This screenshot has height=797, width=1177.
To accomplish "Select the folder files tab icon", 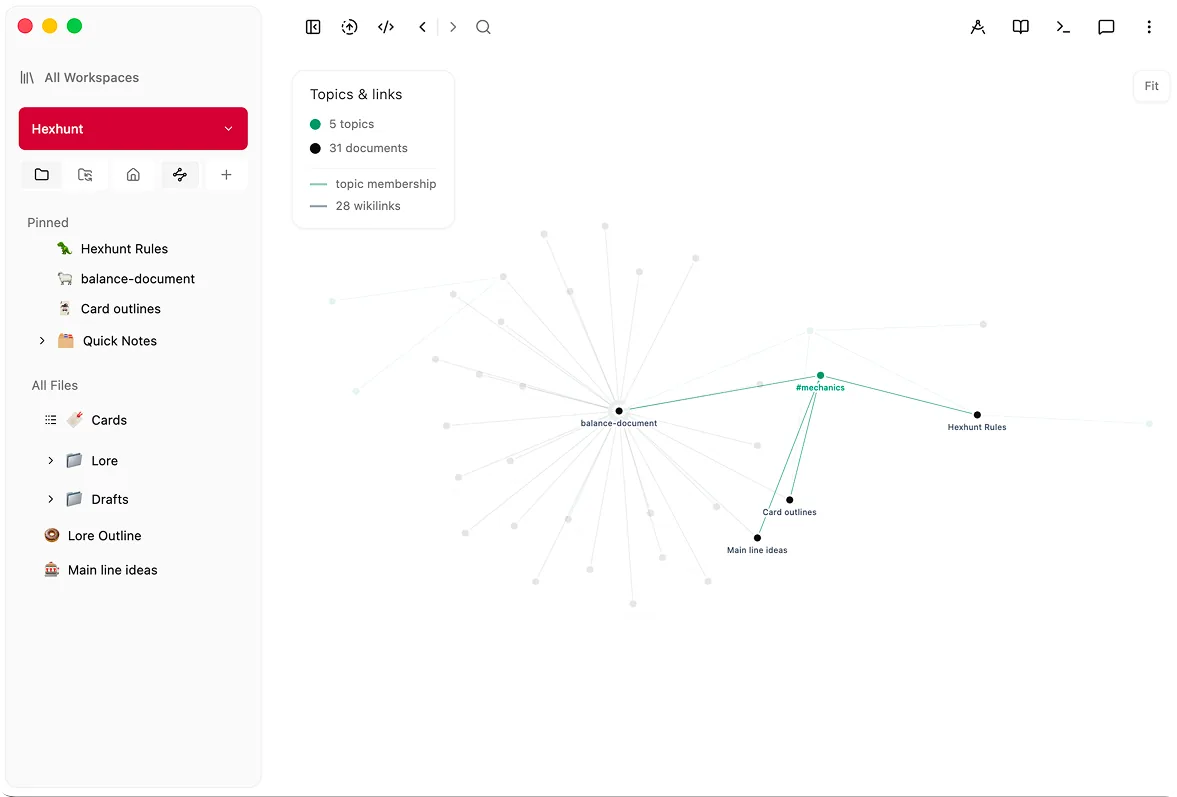I will (x=42, y=175).
